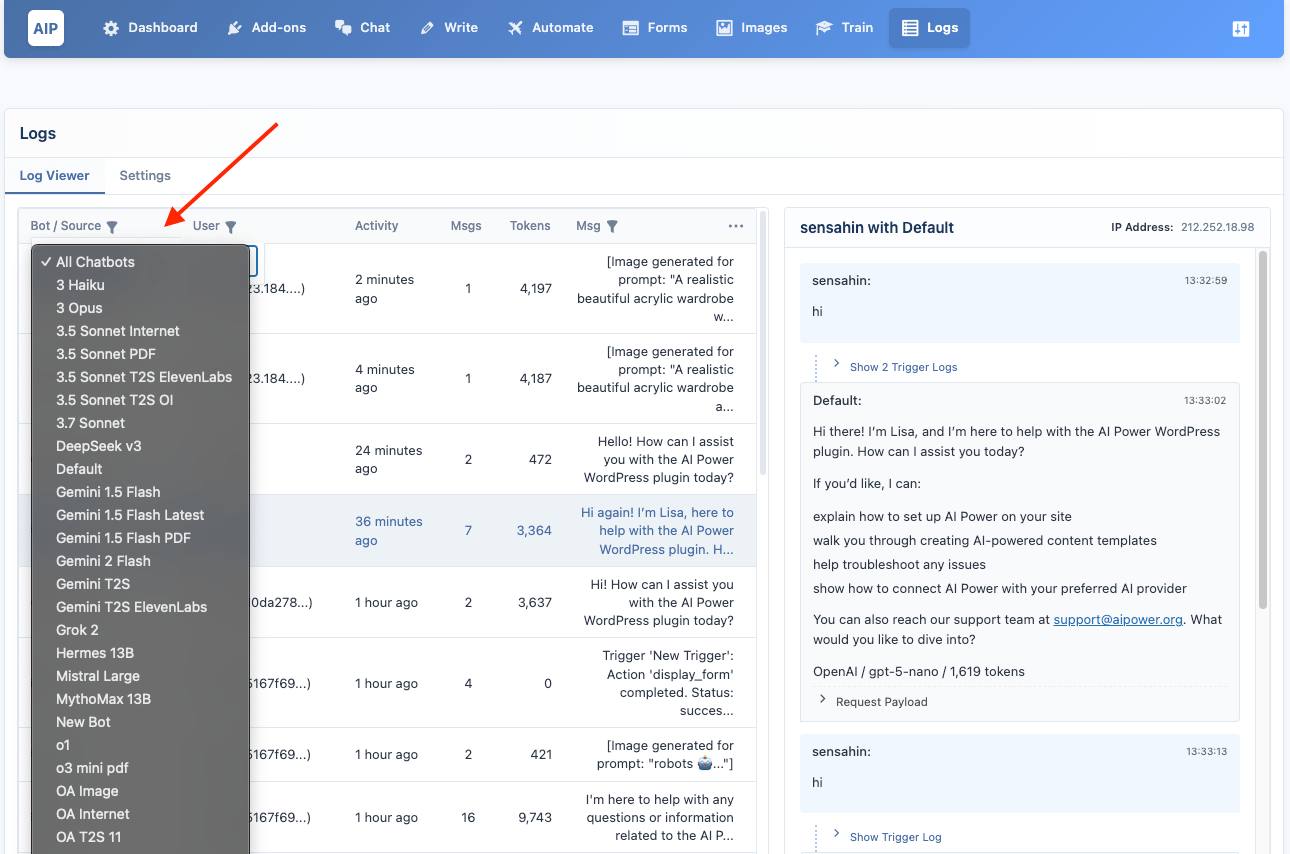Viewport: 1290px width, 854px height.
Task: Switch to the Settings tab
Action: point(145,176)
